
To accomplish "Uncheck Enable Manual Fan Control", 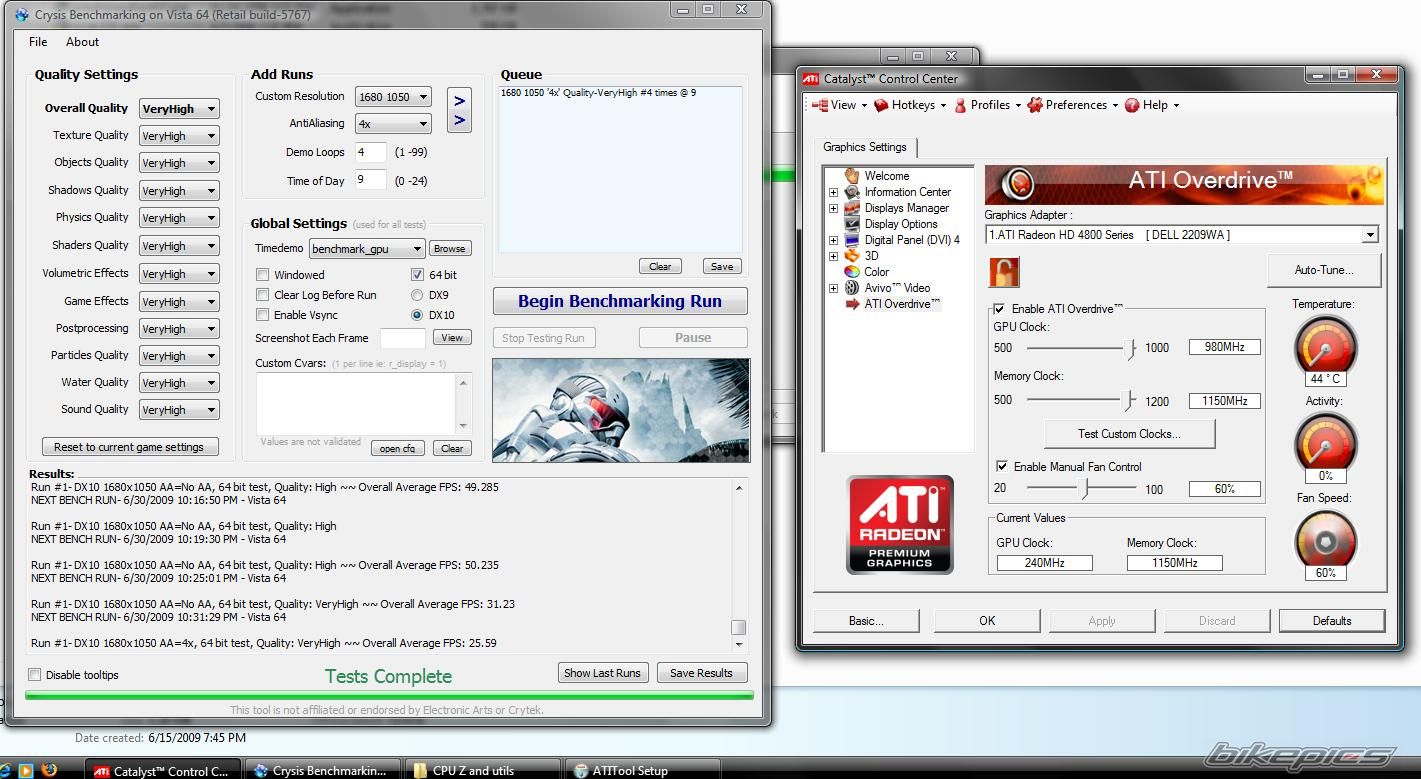I will 1001,467.
